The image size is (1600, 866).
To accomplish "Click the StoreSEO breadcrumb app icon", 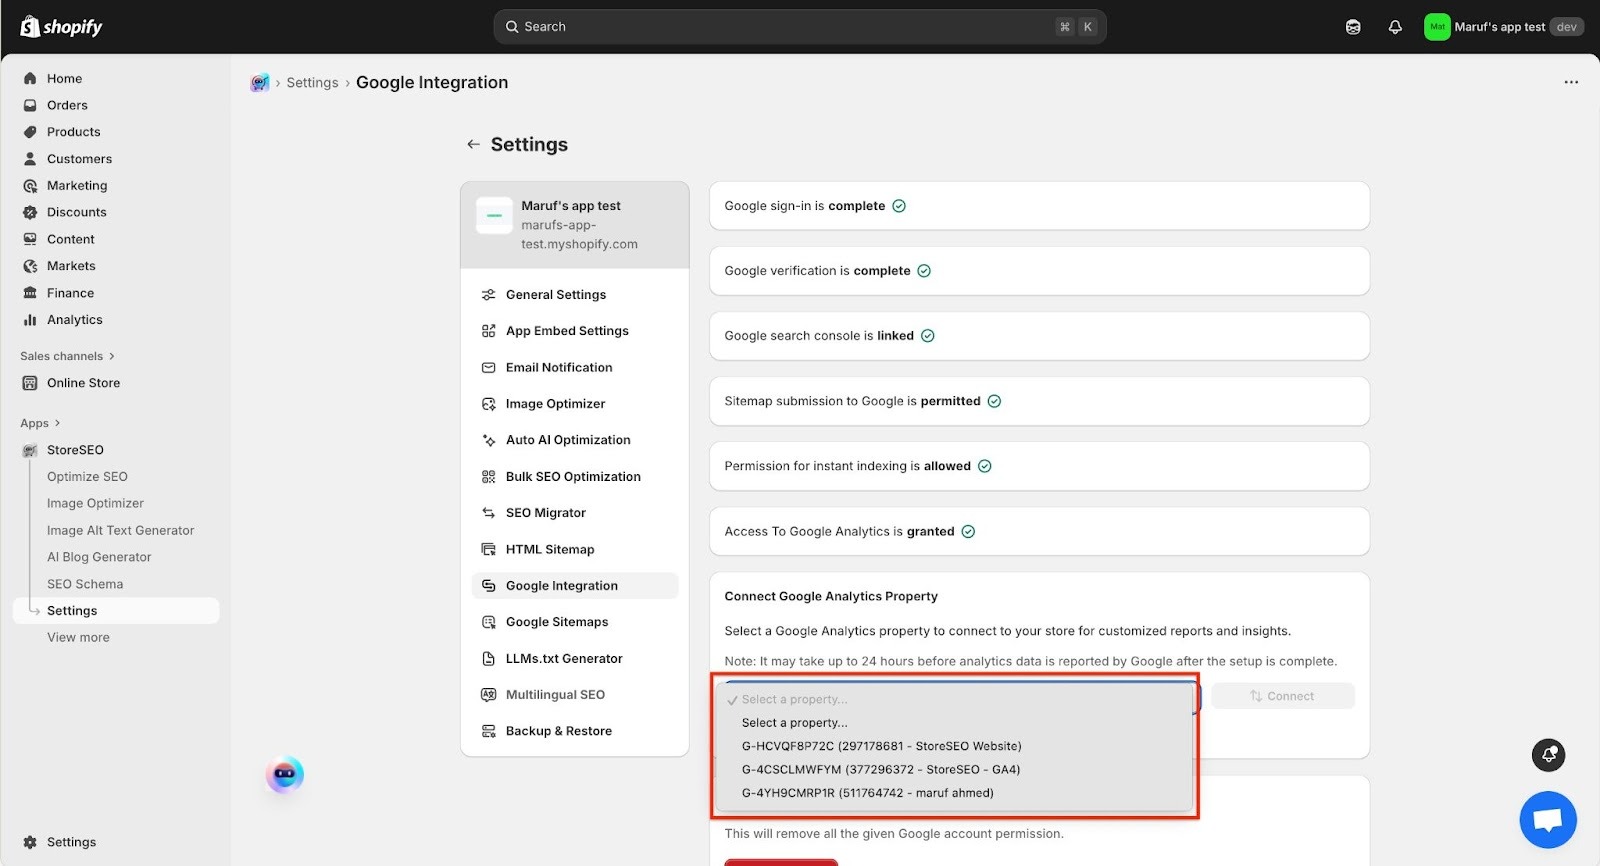I will coord(260,83).
